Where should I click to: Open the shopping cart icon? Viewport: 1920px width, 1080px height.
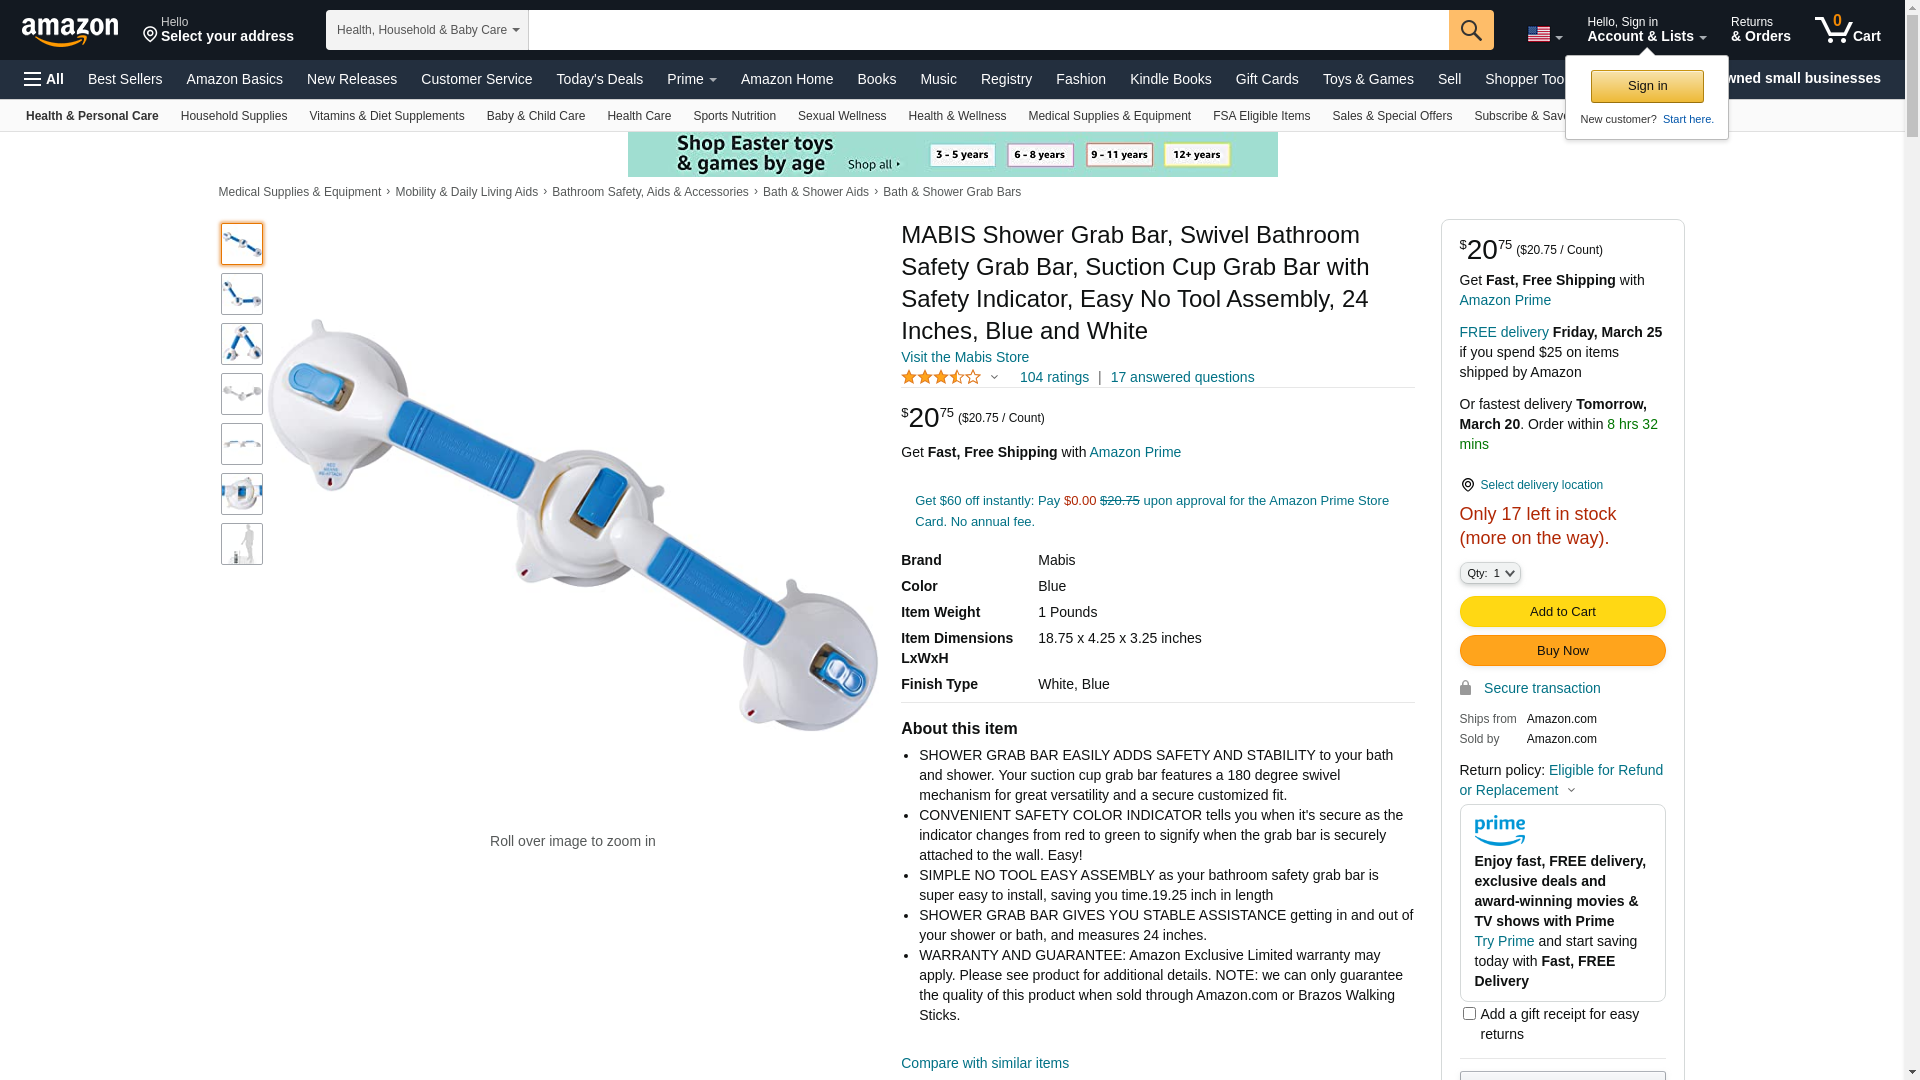1847,30
